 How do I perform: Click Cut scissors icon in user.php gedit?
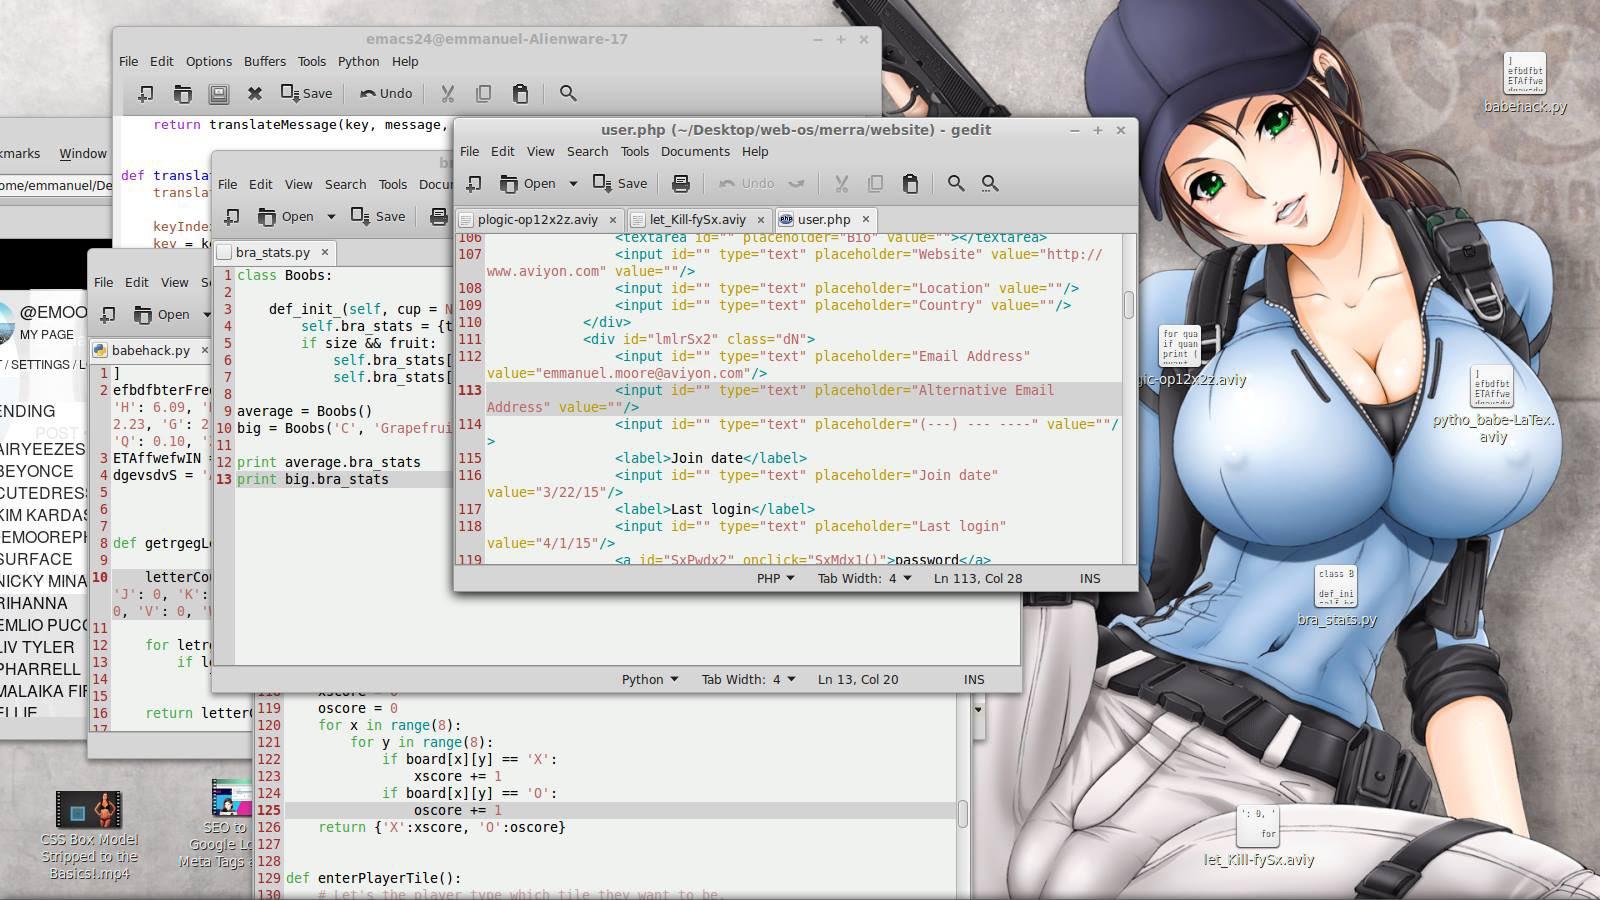[x=841, y=184]
